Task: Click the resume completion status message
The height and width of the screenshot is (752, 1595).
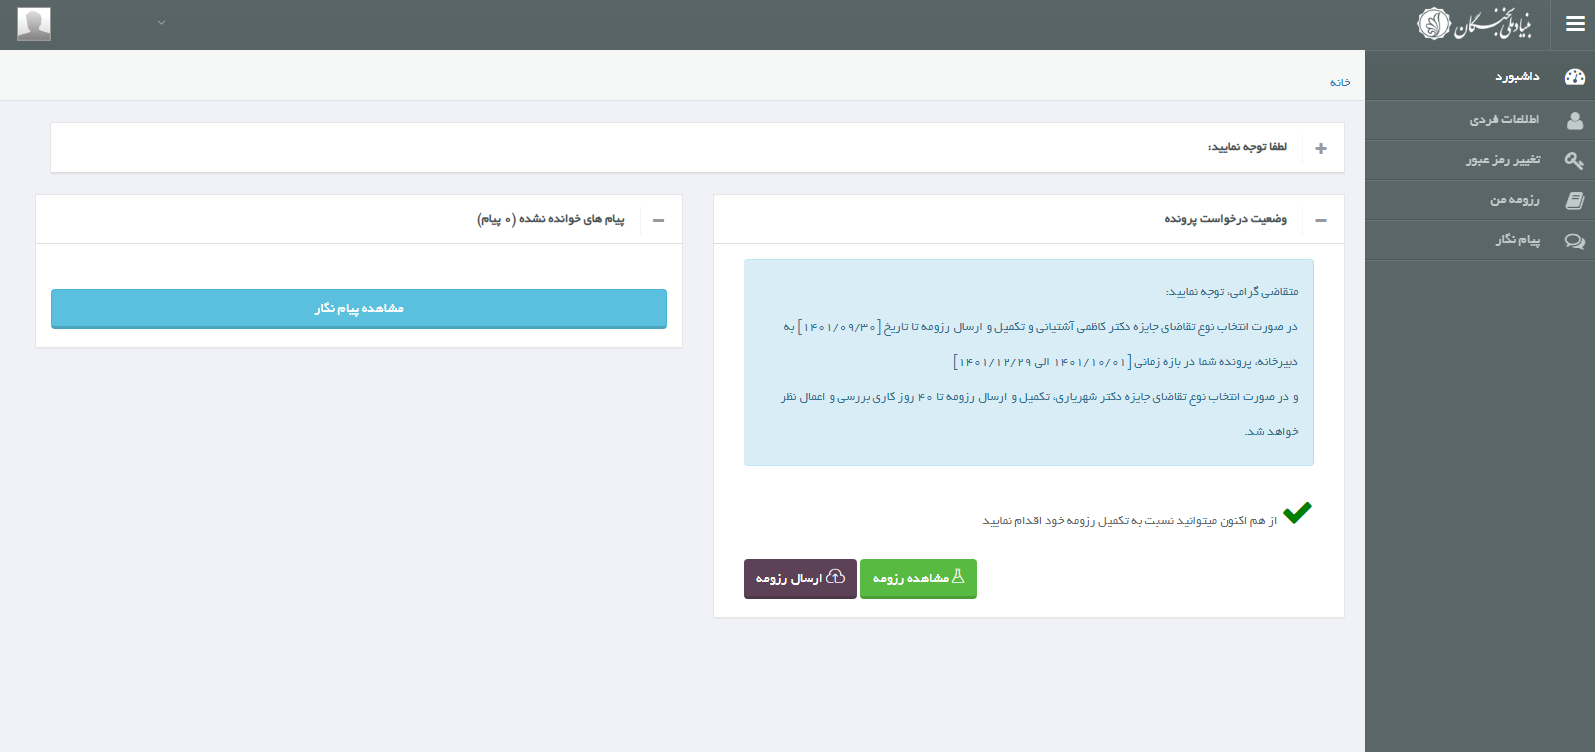Action: coord(1130,521)
